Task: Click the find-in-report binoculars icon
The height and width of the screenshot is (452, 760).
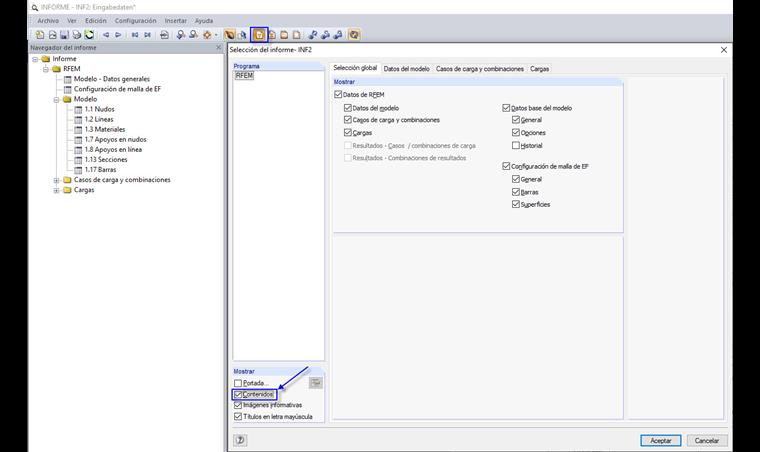Action: (x=241, y=35)
